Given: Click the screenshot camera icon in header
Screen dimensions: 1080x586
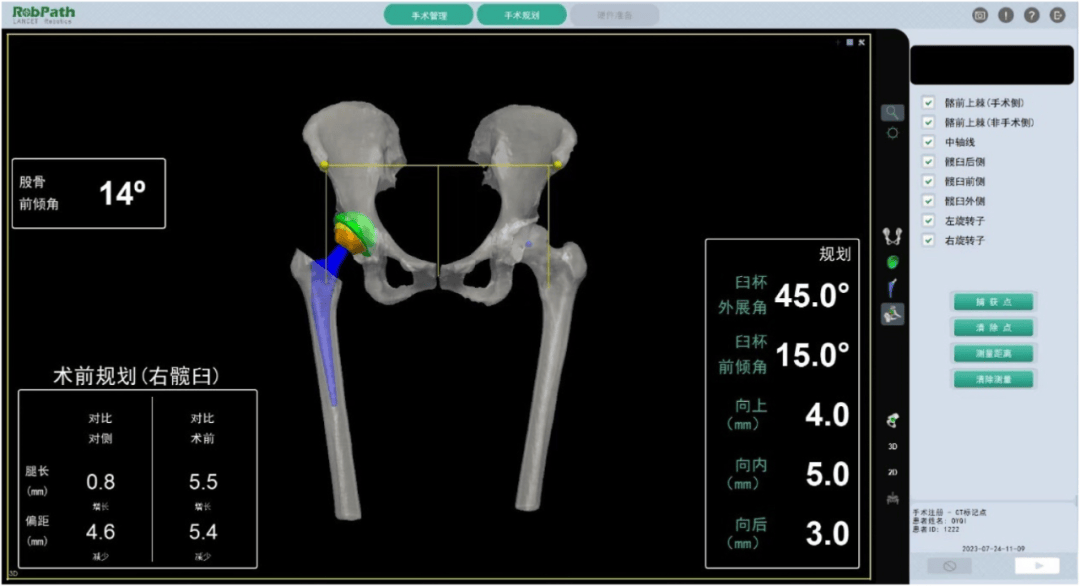Looking at the screenshot, I should (x=980, y=15).
